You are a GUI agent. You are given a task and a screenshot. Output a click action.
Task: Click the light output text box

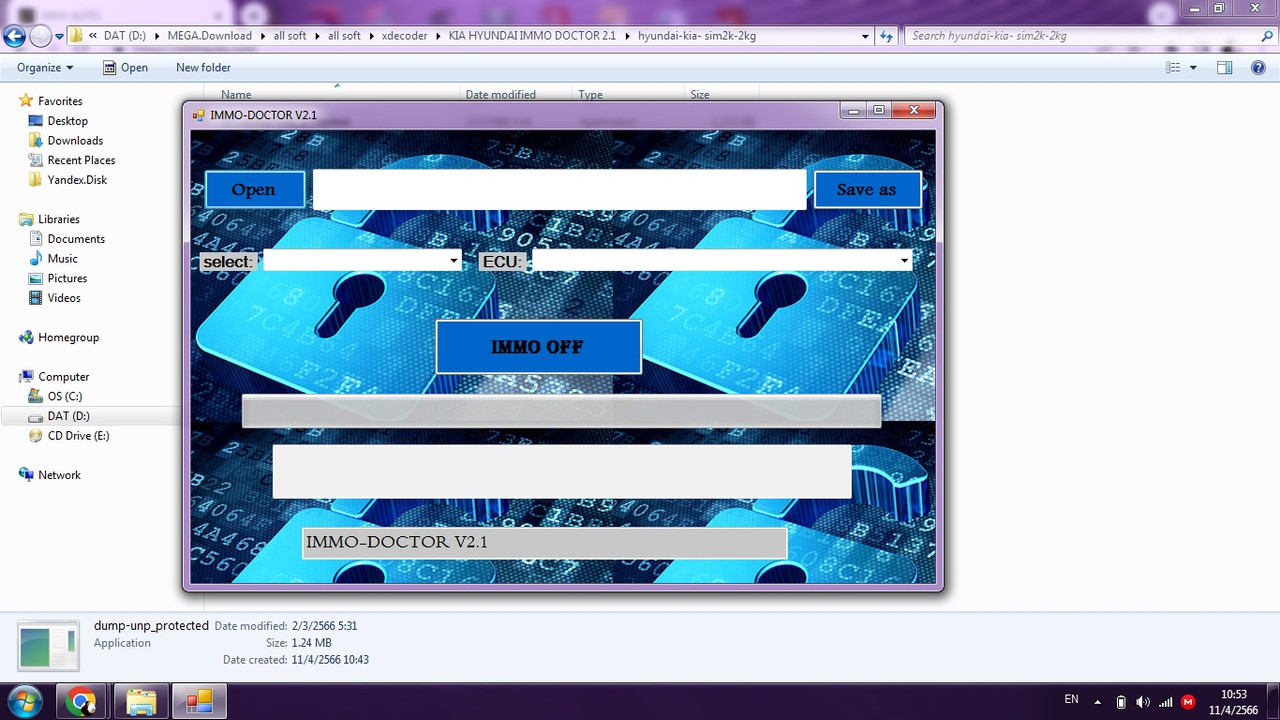coord(562,471)
